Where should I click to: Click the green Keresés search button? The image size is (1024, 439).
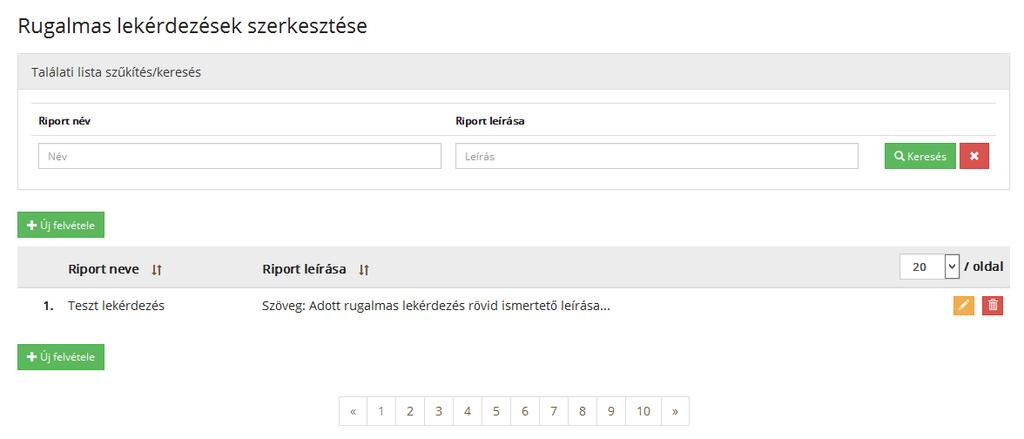tap(920, 156)
